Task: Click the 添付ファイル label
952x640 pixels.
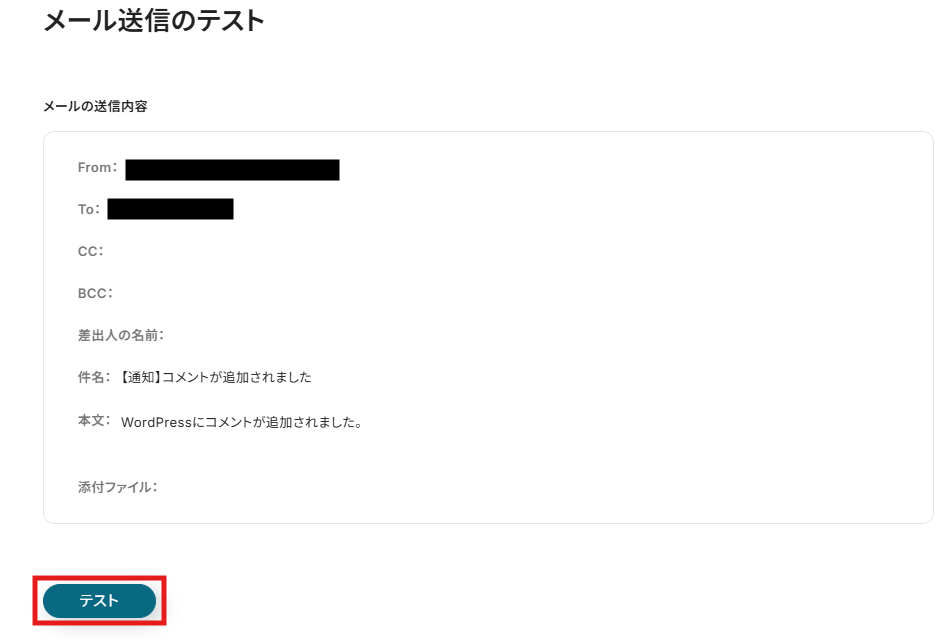Action: (x=117, y=487)
